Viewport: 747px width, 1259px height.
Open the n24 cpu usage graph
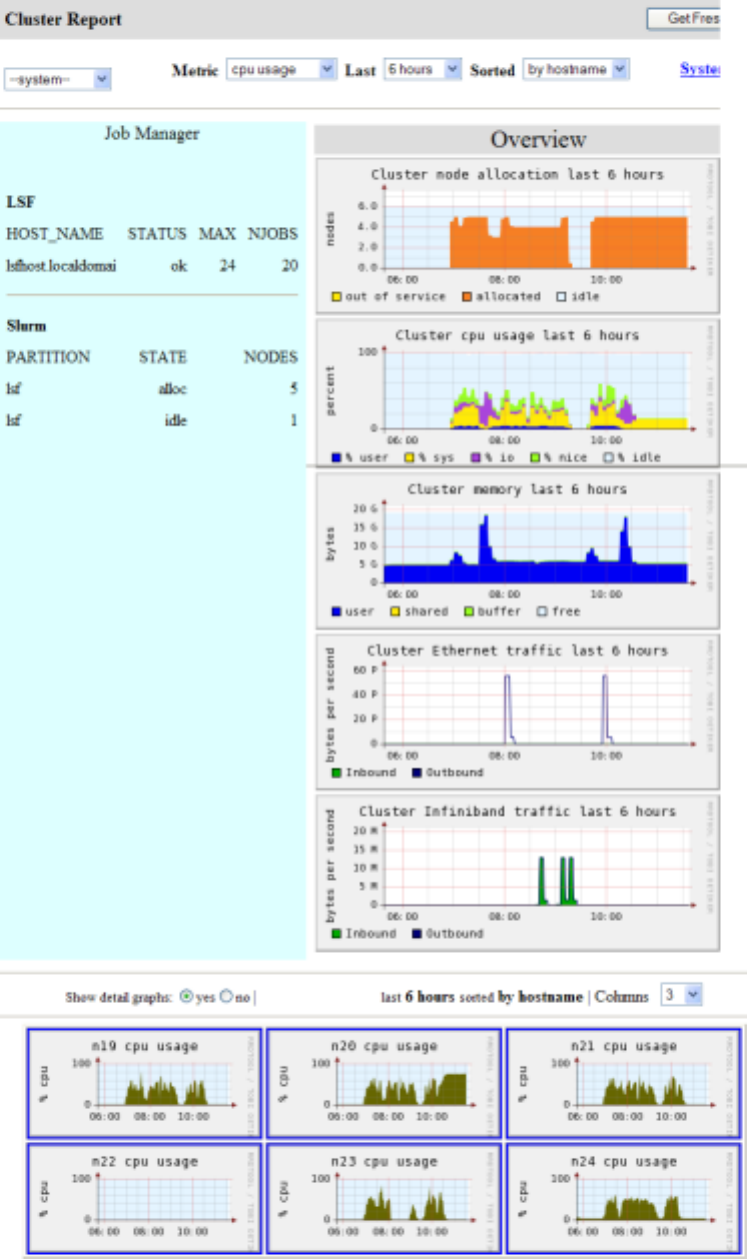pyautogui.click(x=625, y=1197)
